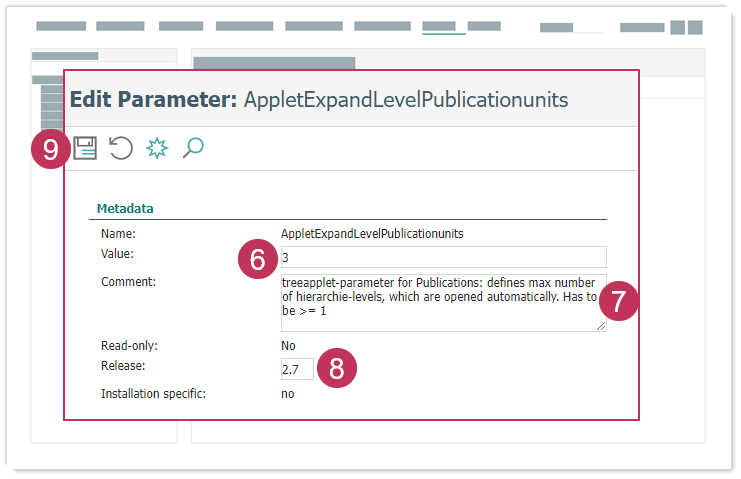Click the red number 8 callout badge
The image size is (741, 479).
coord(336,368)
